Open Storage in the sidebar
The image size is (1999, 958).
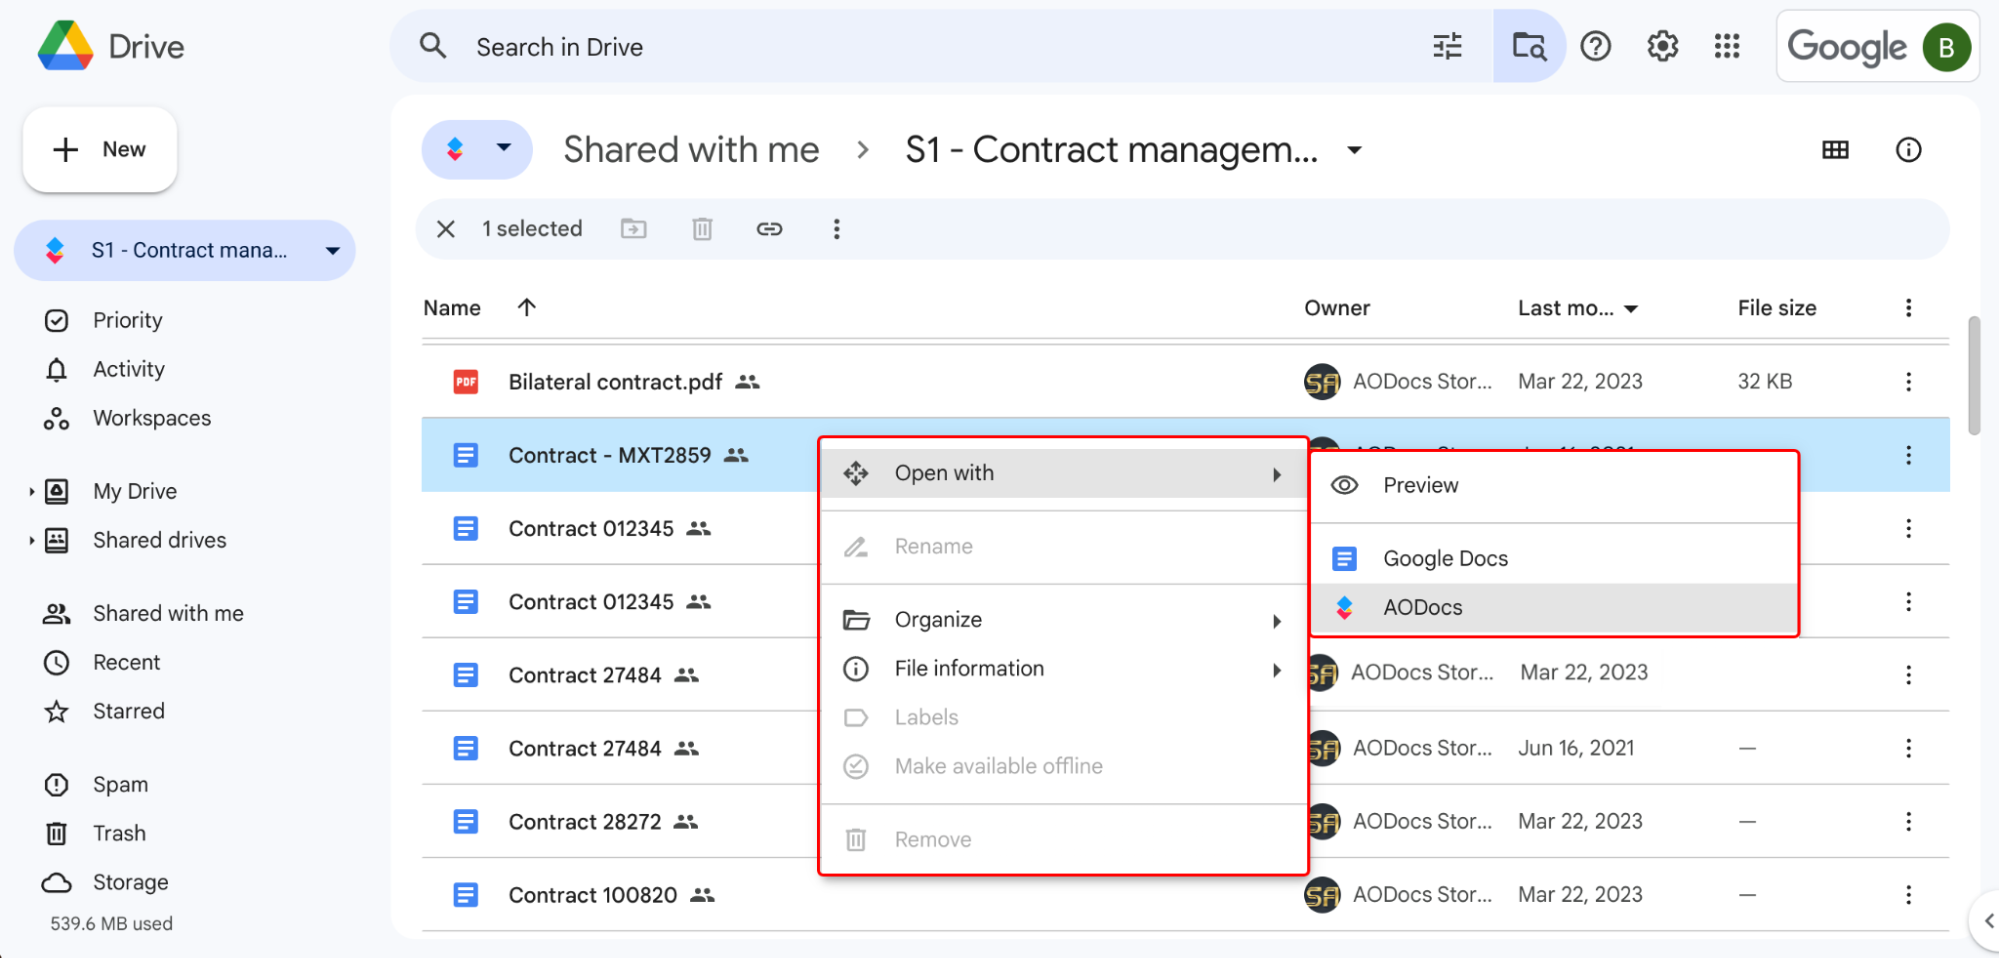130,882
